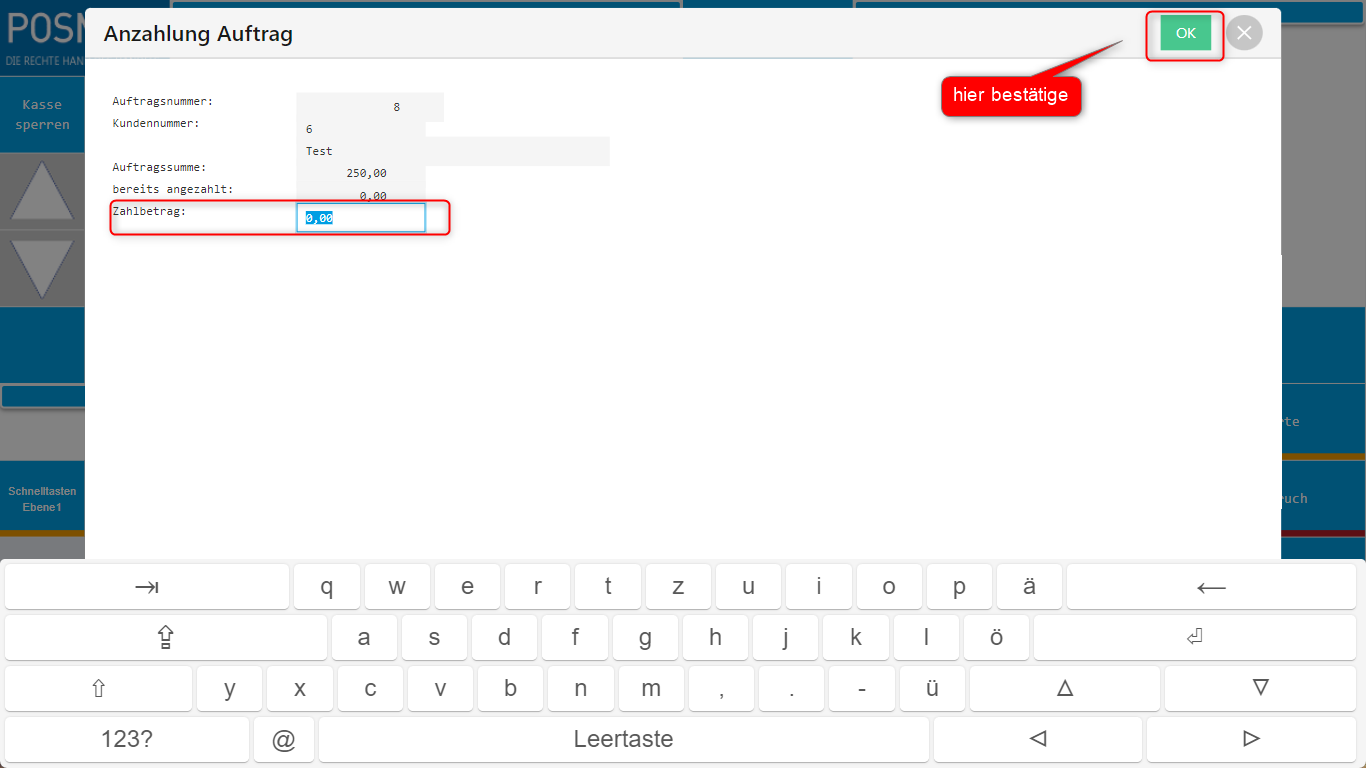The image size is (1366, 768).
Task: Click Kasse sperren in the sidebar
Action: coord(42,115)
